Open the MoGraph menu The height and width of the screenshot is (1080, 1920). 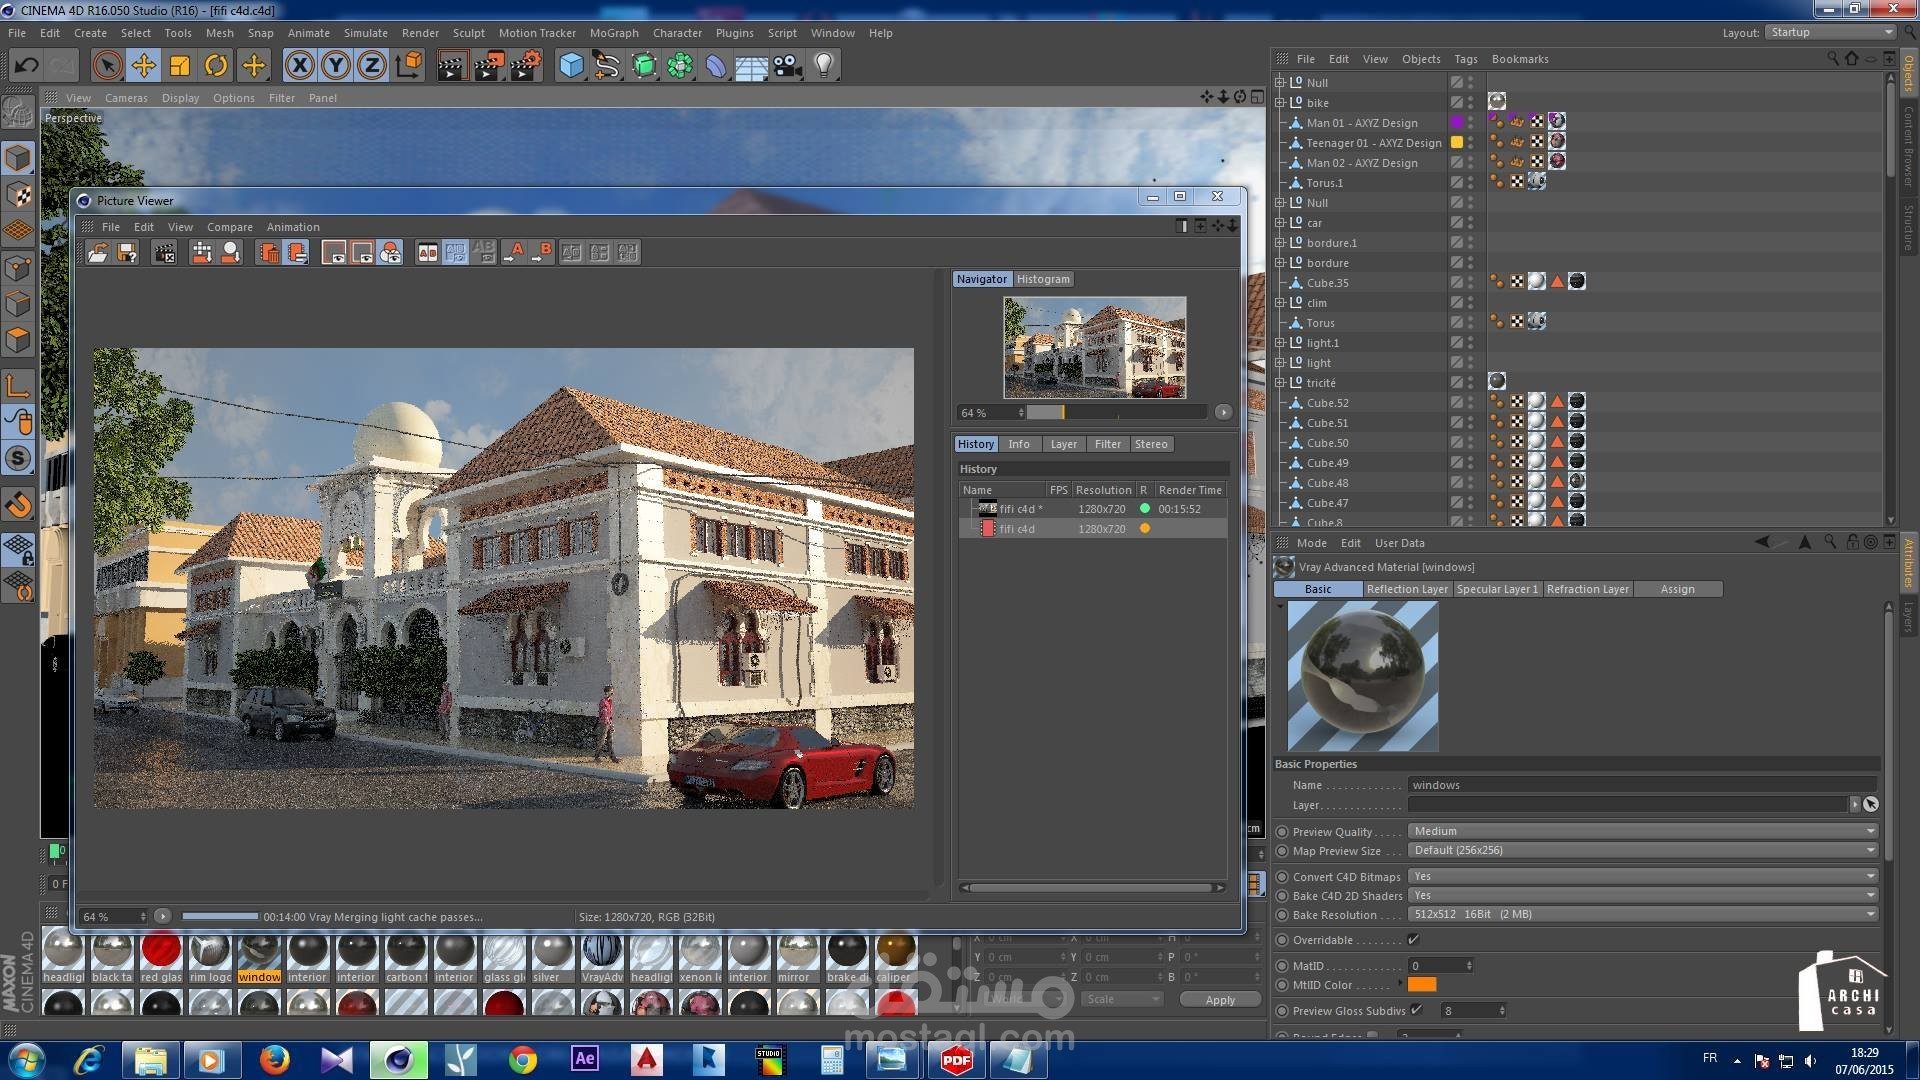click(x=613, y=33)
